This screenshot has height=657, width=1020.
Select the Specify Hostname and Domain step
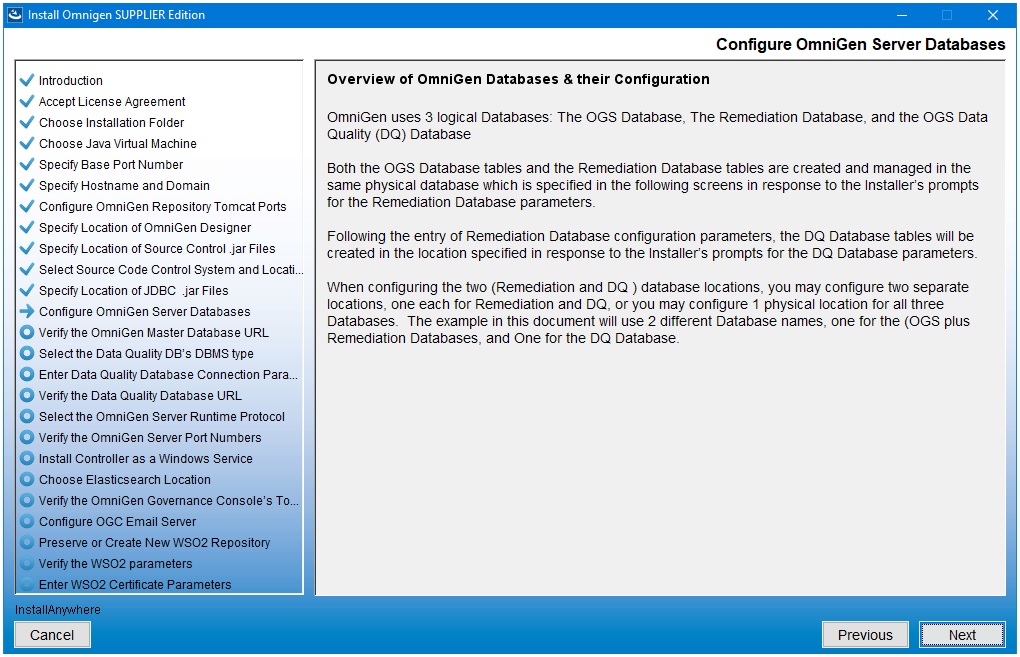click(x=124, y=185)
